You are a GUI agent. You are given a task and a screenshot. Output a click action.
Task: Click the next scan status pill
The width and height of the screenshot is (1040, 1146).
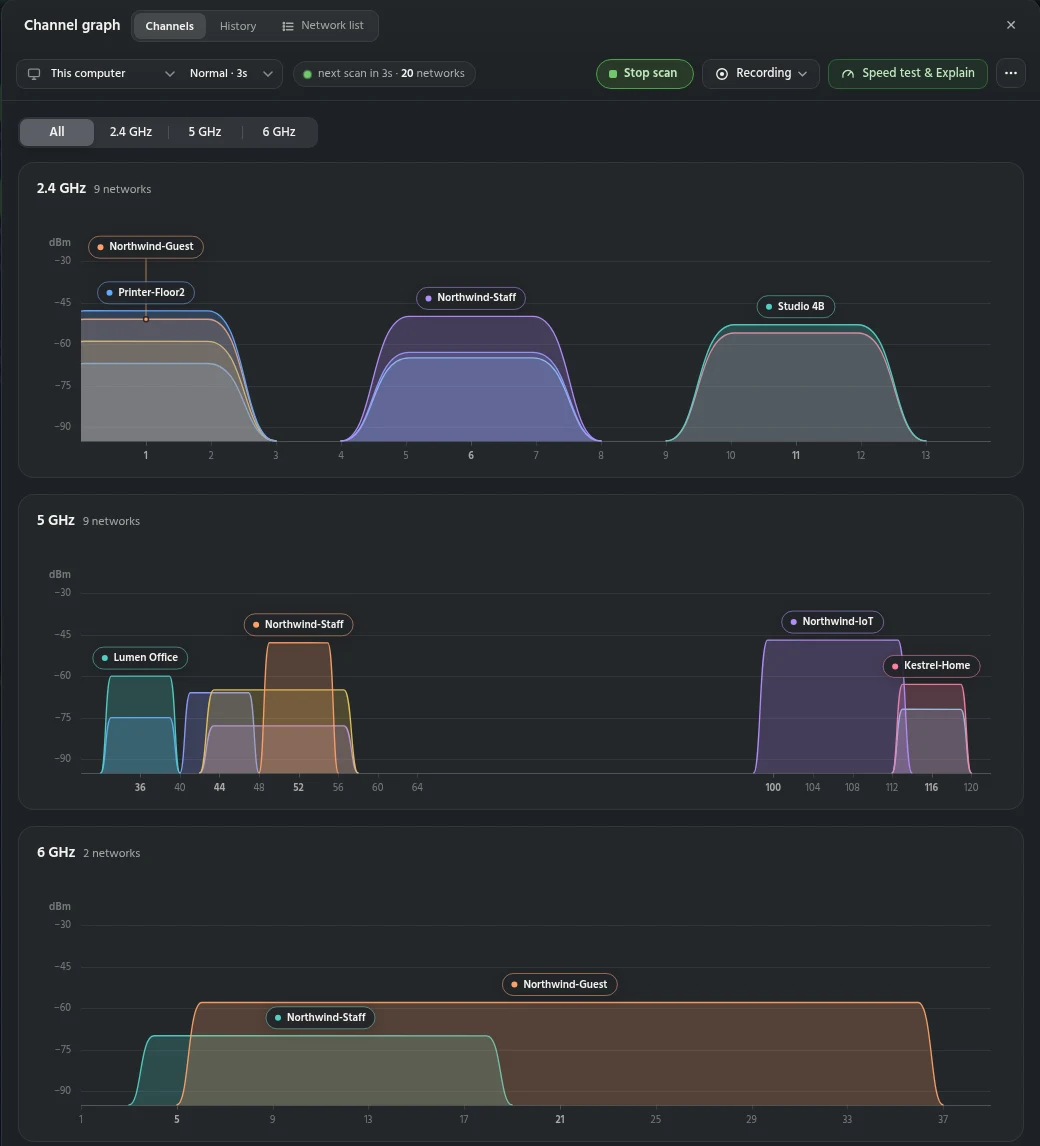coord(384,74)
